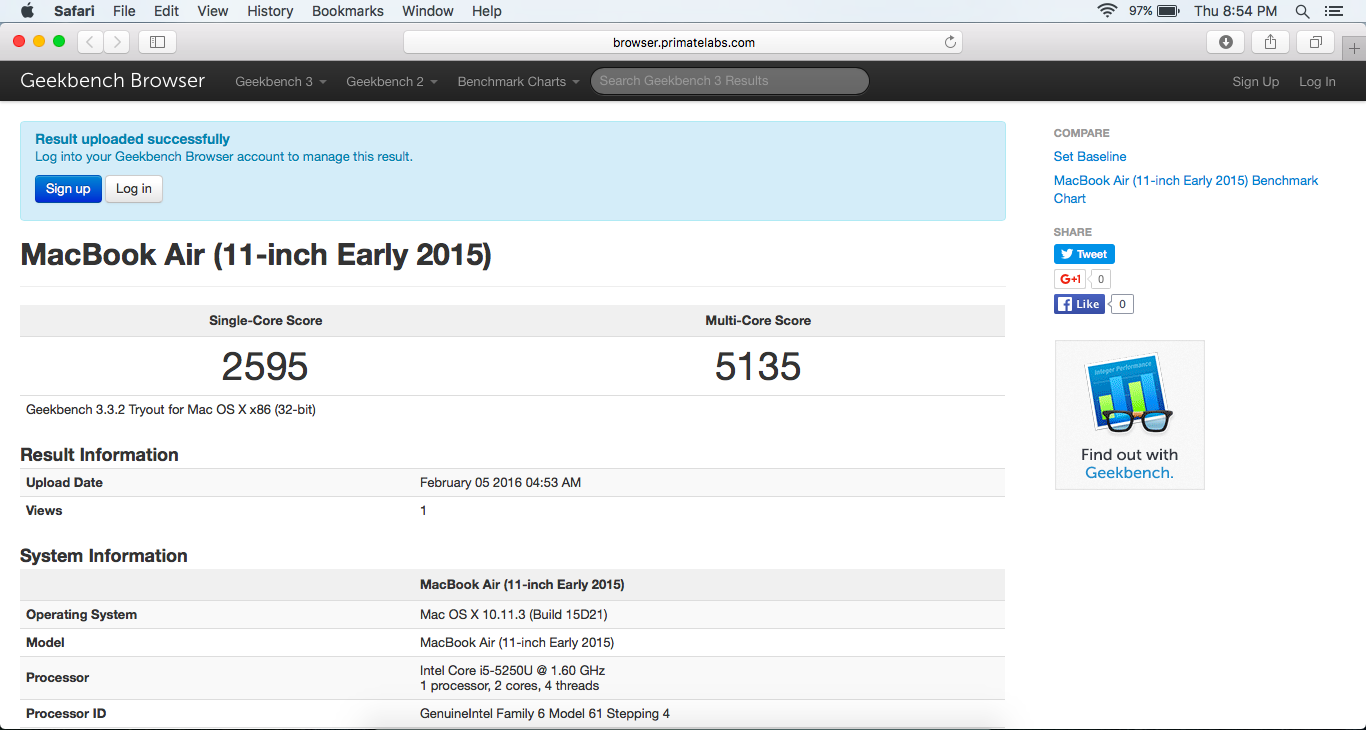
Task: Open a new tab with the plus button
Action: 1354,47
